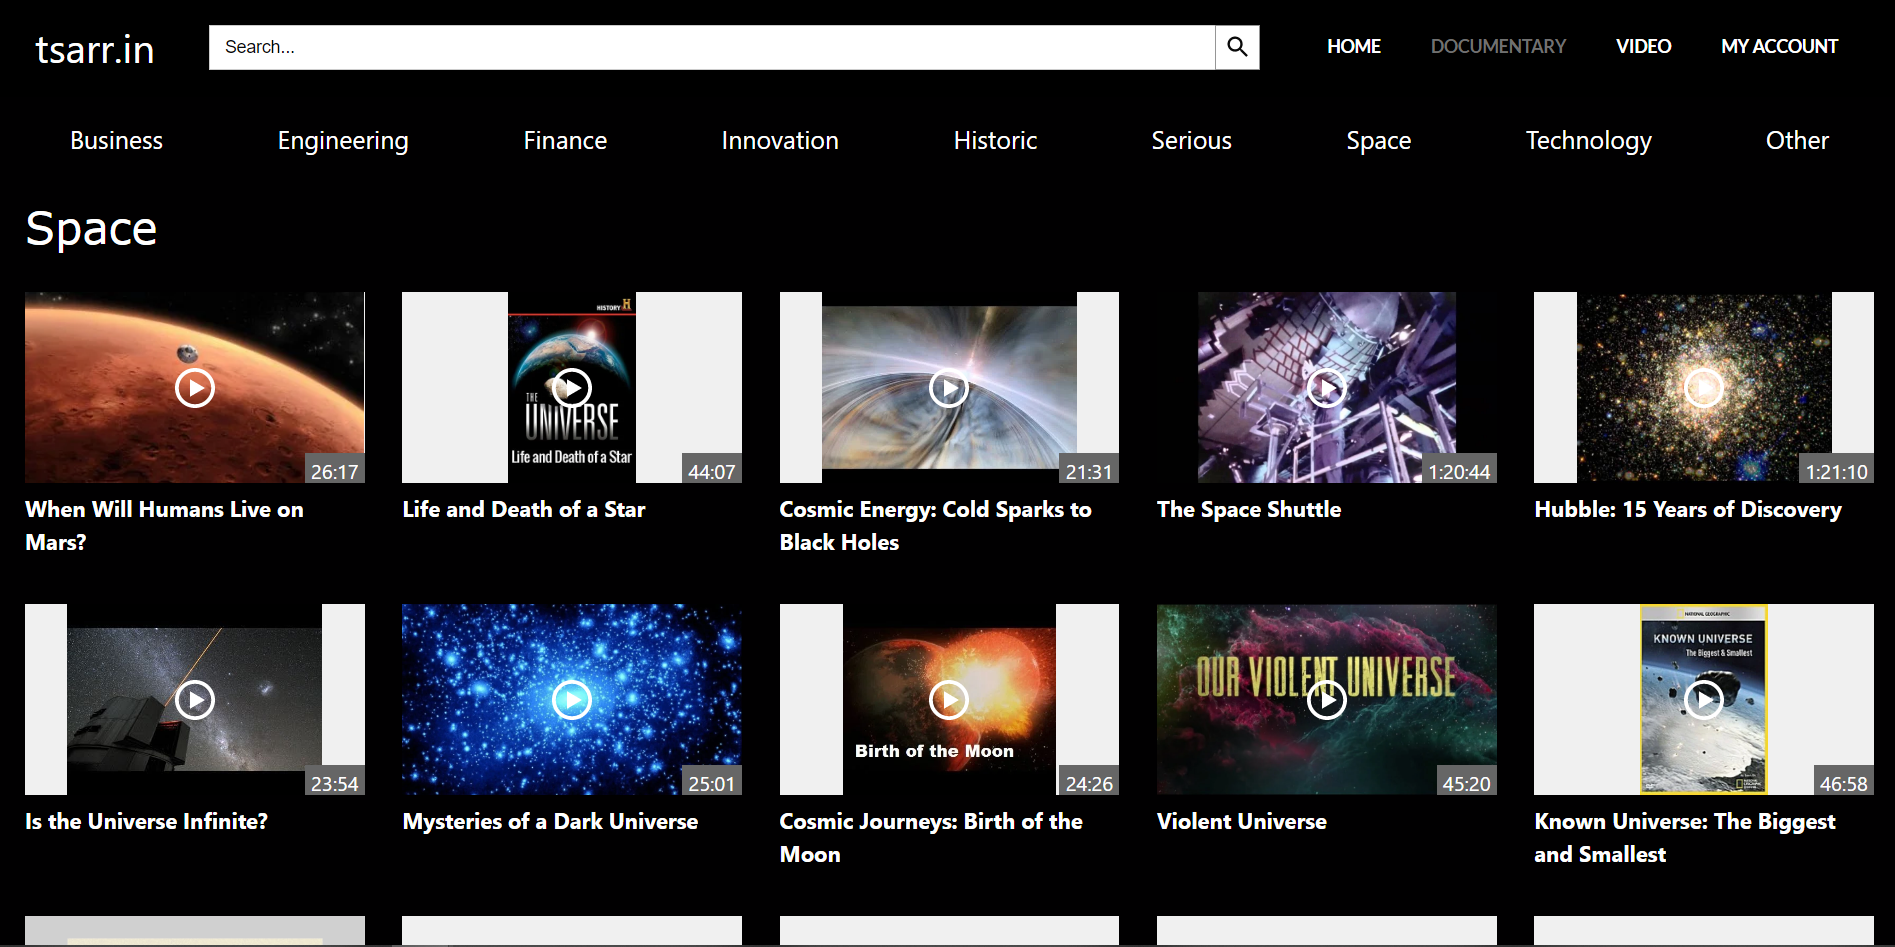Play 'Is the Universe Infinite?' video
Image resolution: width=1895 pixels, height=947 pixels.
point(195,700)
